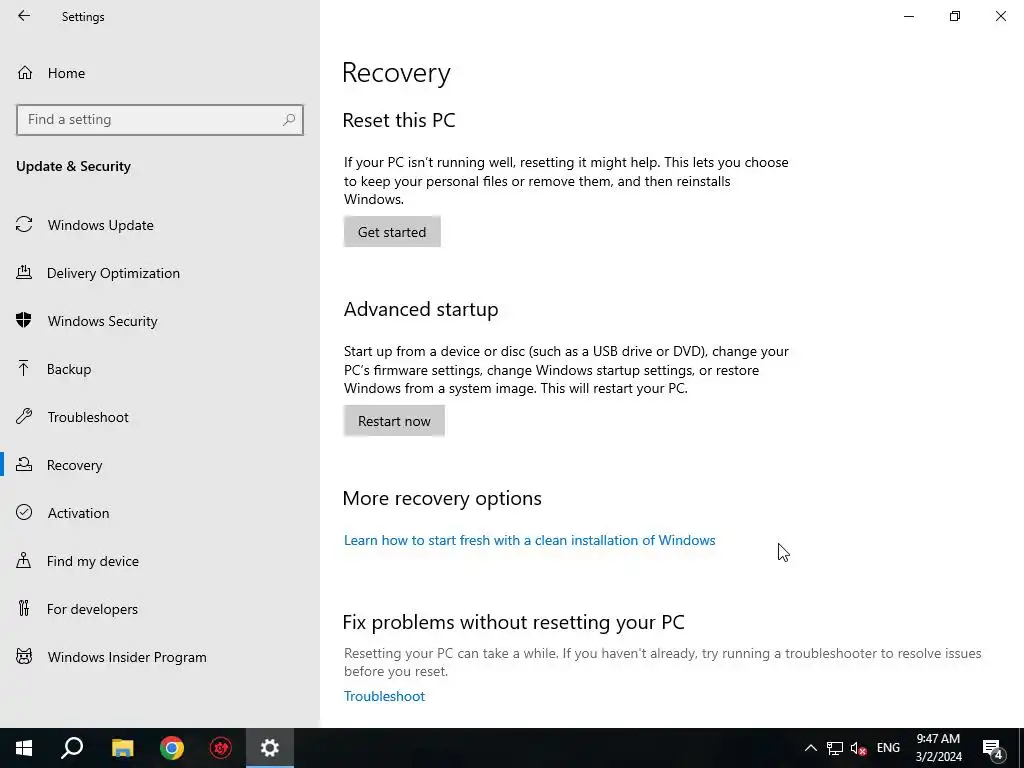The image size is (1024, 768).
Task: Launch Google Chrome from the taskbar
Action: pyautogui.click(x=172, y=748)
